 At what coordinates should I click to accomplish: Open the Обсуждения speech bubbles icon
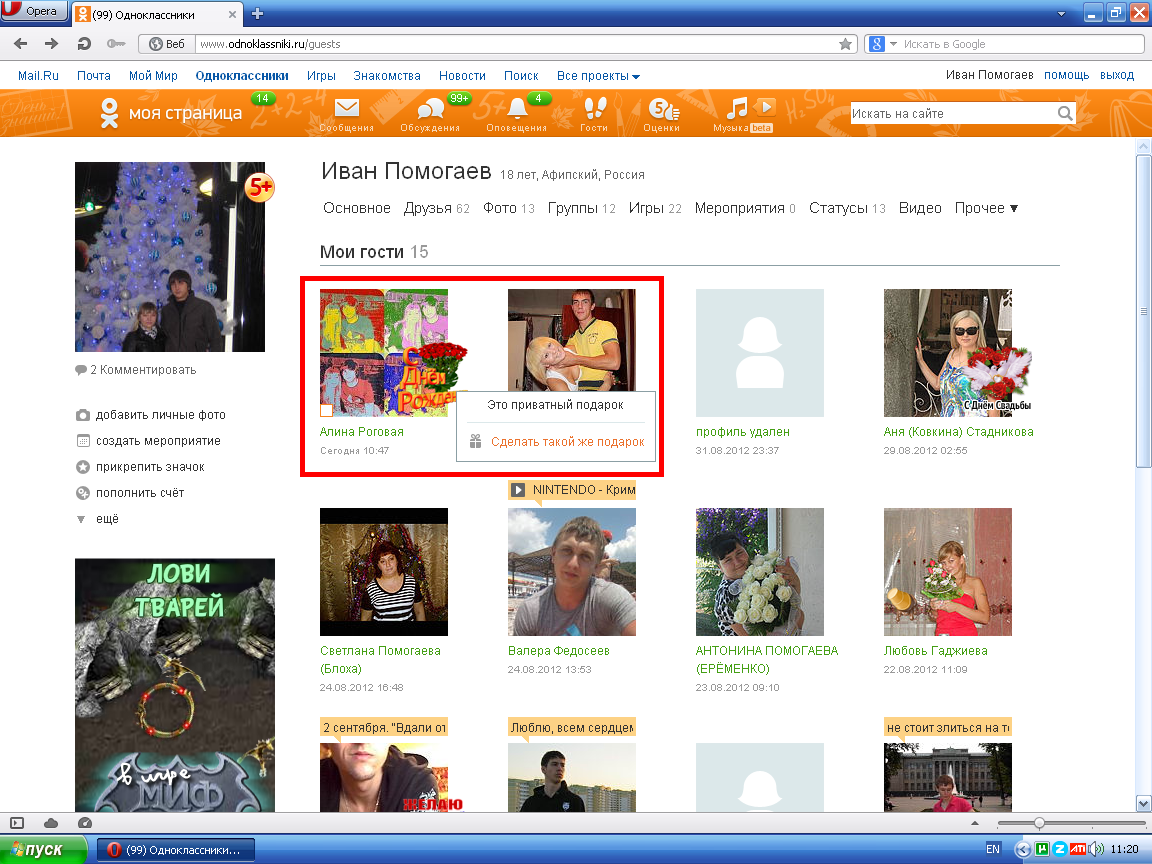pyautogui.click(x=430, y=109)
